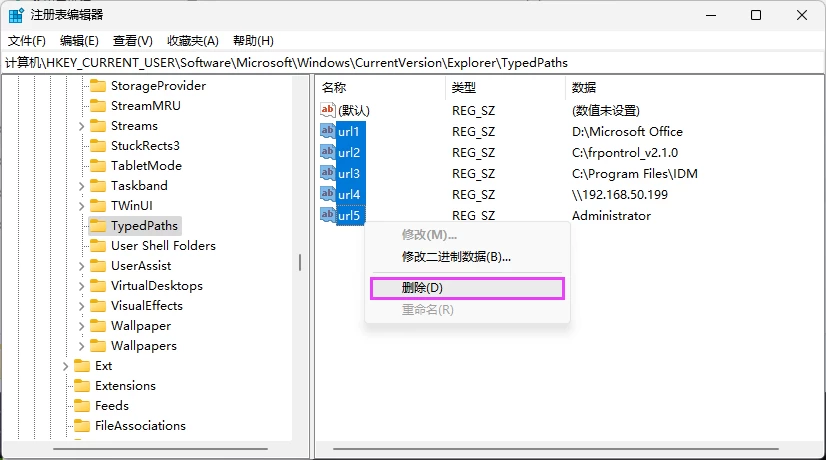The image size is (826, 460).
Task: Expand the Taskband key
Action: (x=81, y=186)
